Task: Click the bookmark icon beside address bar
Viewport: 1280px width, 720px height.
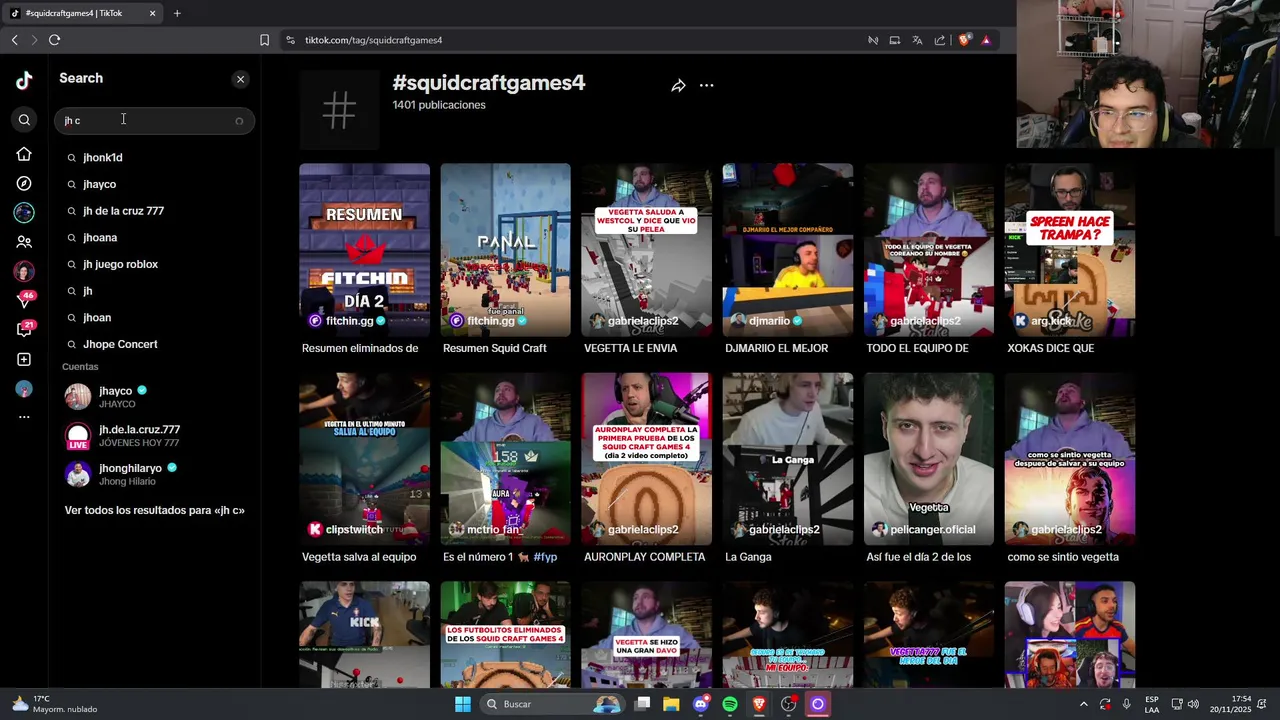Action: pos(264,40)
